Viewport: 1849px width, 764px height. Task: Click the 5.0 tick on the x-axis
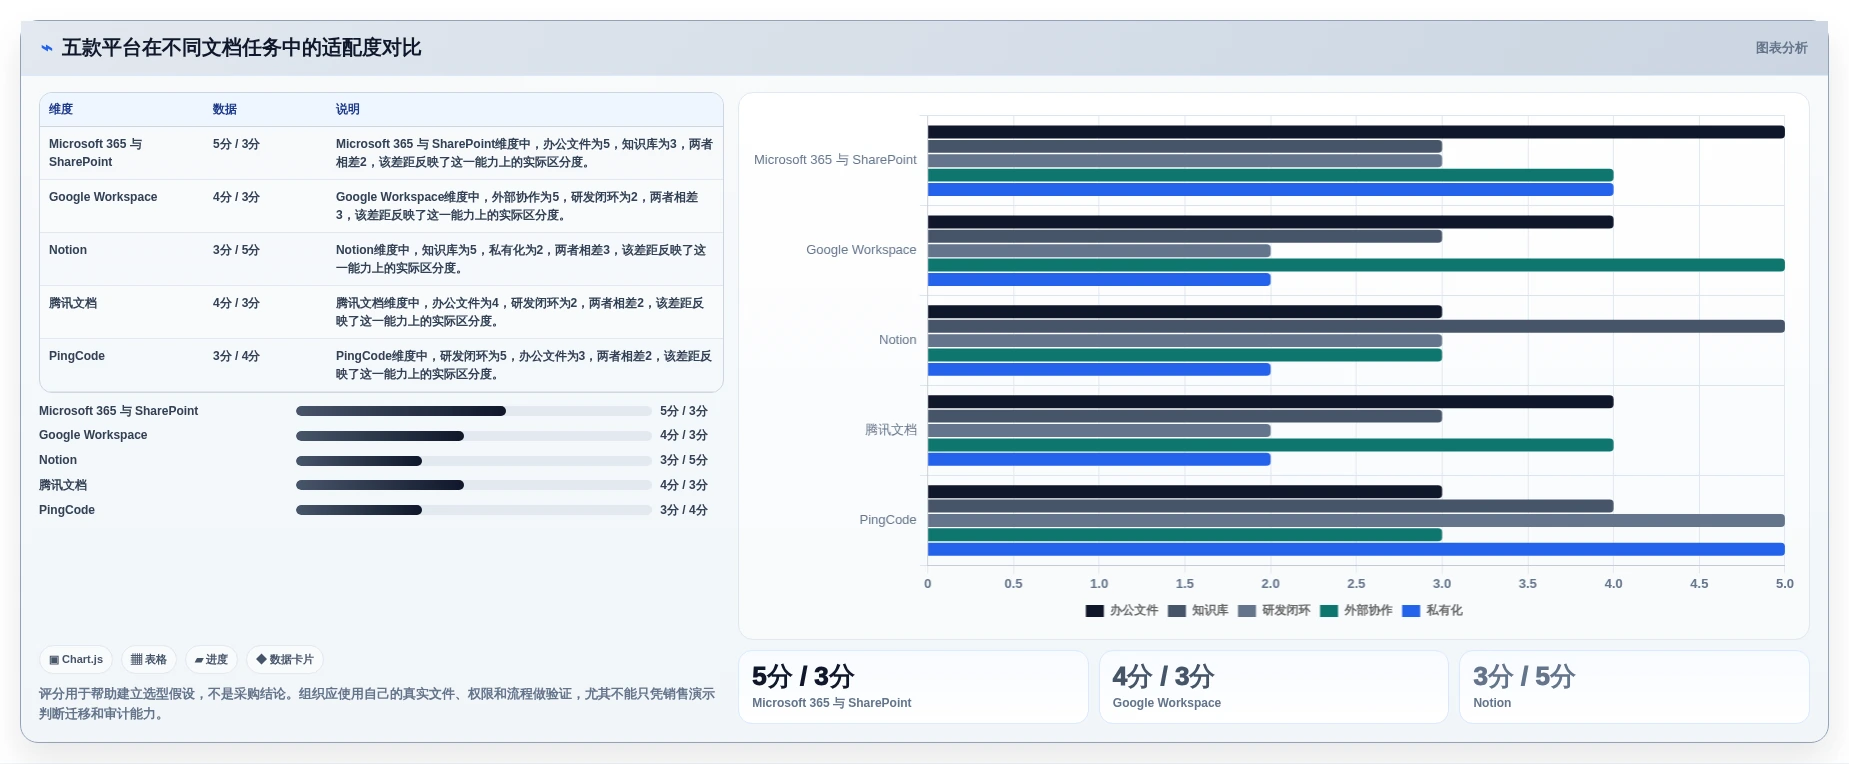coord(1784,584)
